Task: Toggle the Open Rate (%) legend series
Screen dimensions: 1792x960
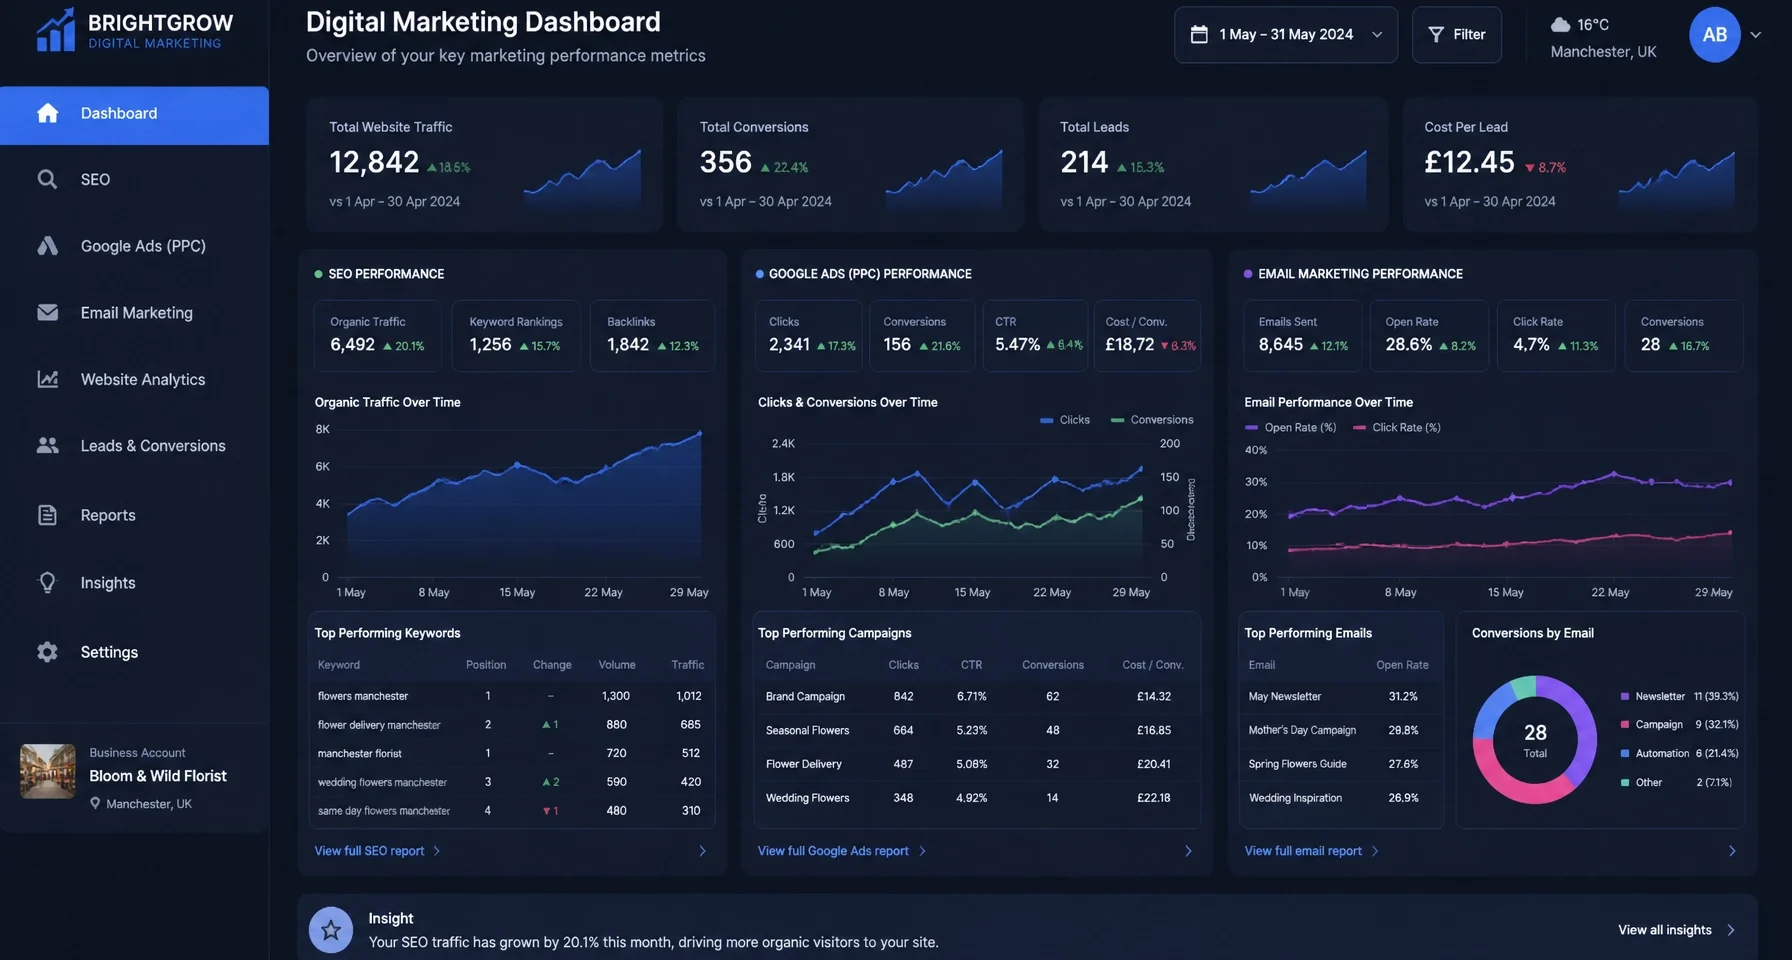Action: pyautogui.click(x=1290, y=427)
